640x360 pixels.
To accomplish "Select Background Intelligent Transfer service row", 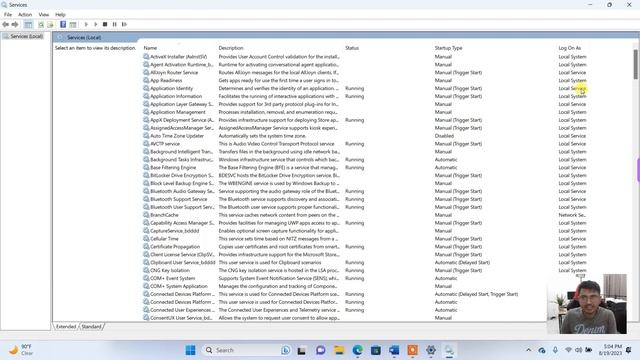I will point(365,152).
